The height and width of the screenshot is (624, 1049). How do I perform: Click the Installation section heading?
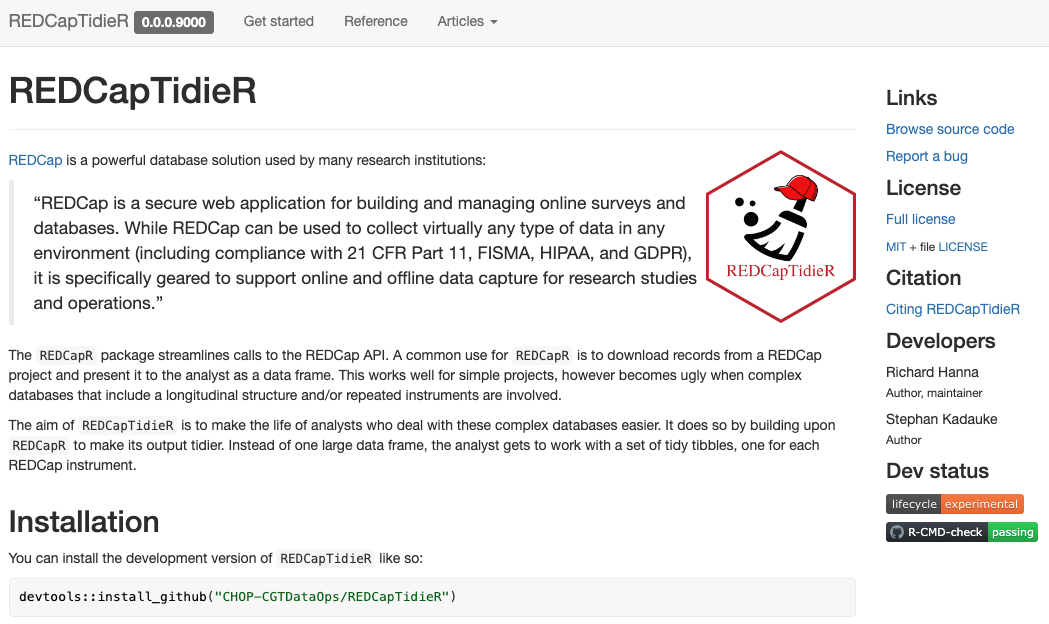(x=84, y=522)
